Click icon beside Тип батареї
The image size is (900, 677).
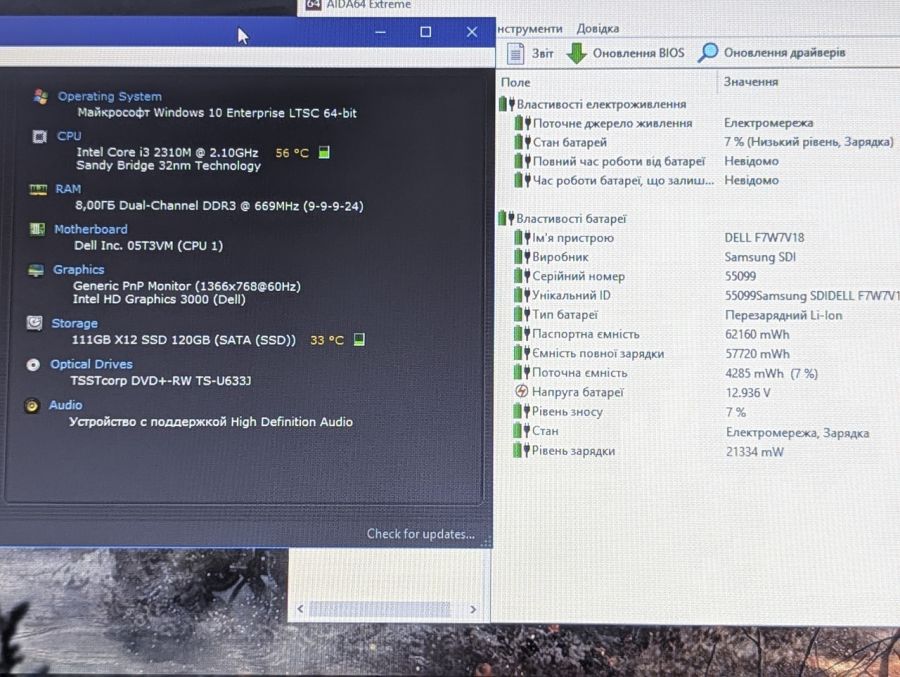(x=522, y=315)
